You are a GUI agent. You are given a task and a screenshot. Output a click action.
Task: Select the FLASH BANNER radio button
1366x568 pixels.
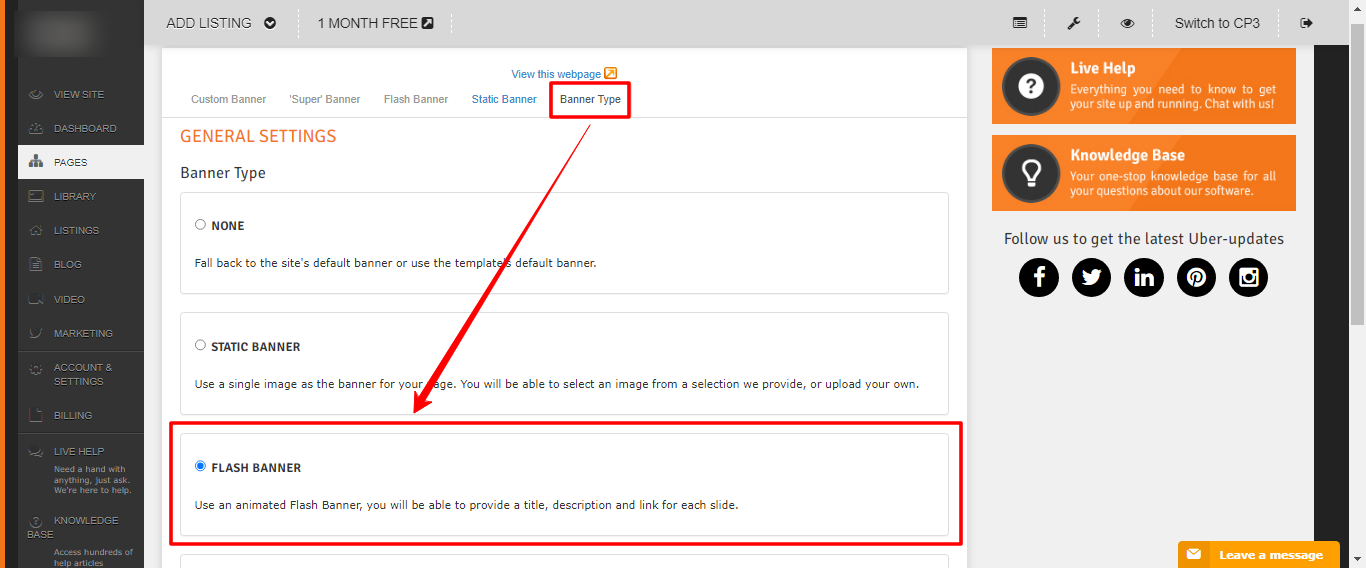click(x=201, y=466)
